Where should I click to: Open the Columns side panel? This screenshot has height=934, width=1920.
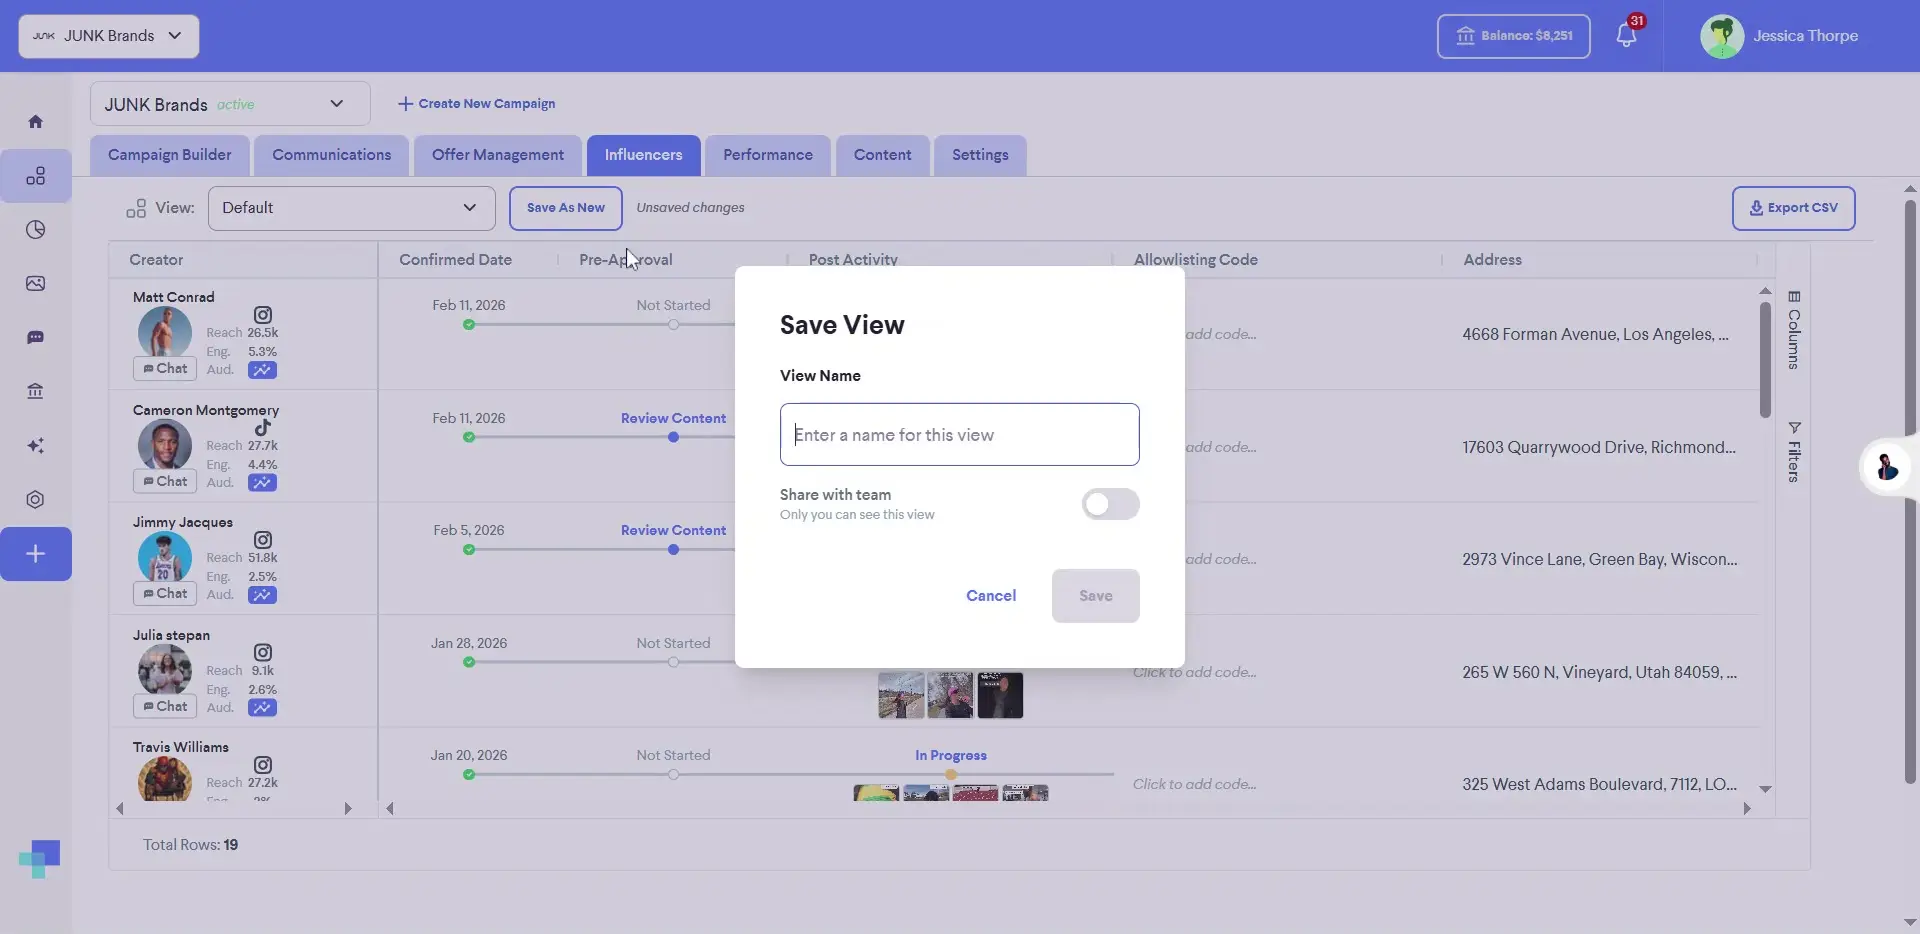(1794, 331)
